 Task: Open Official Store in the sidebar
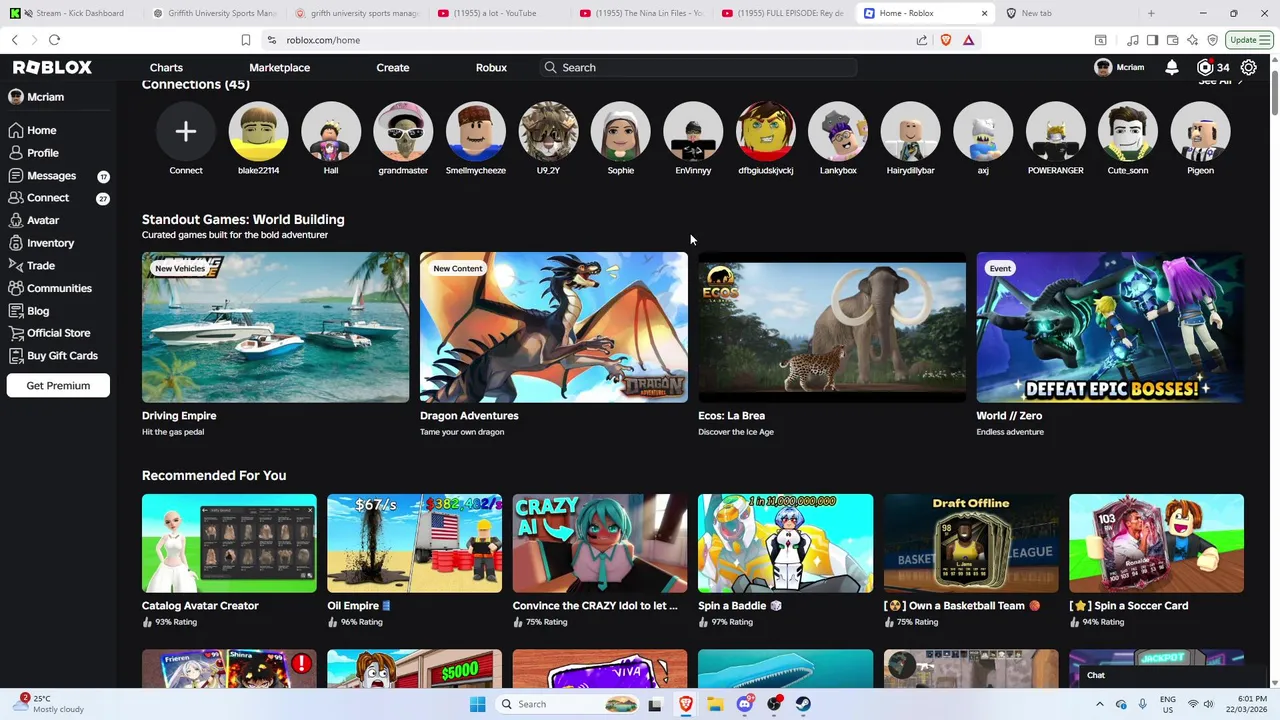coord(58,333)
